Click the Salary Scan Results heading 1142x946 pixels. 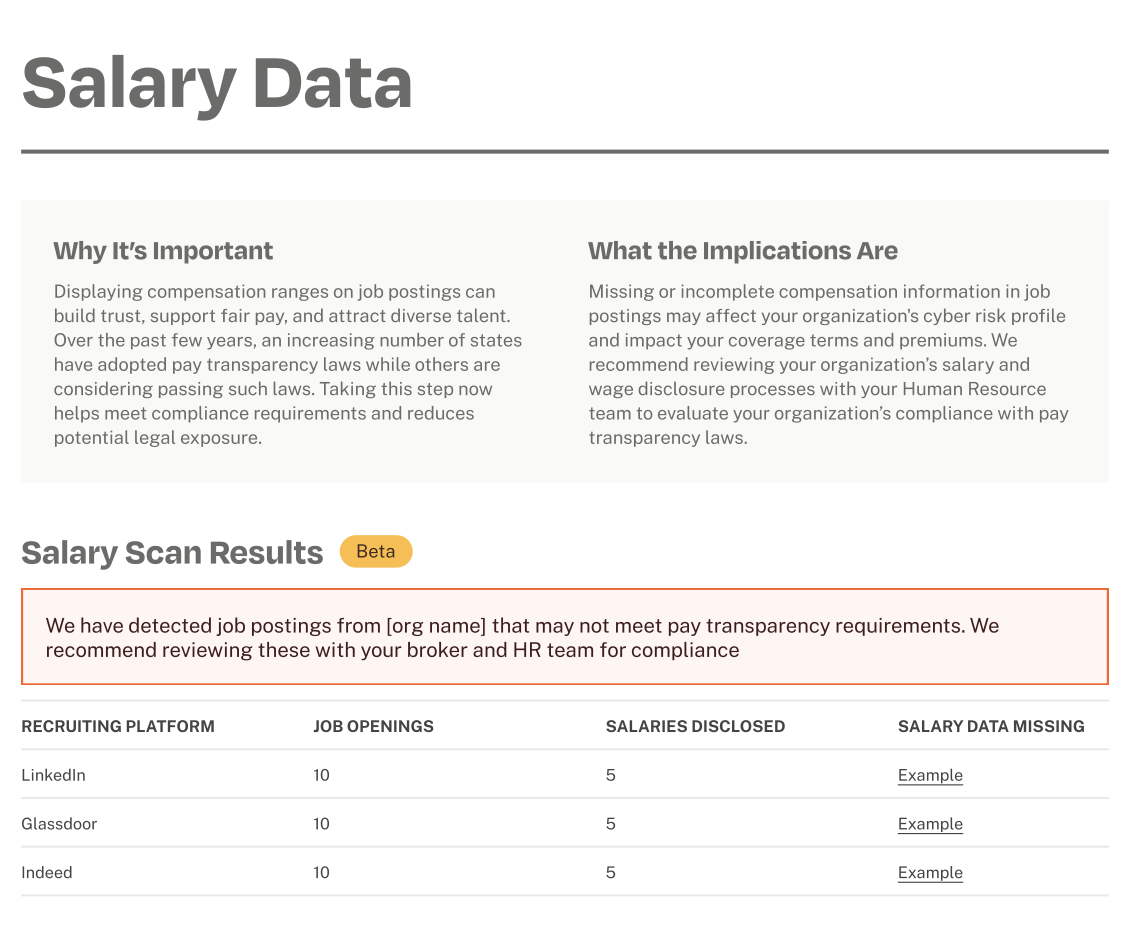point(172,553)
